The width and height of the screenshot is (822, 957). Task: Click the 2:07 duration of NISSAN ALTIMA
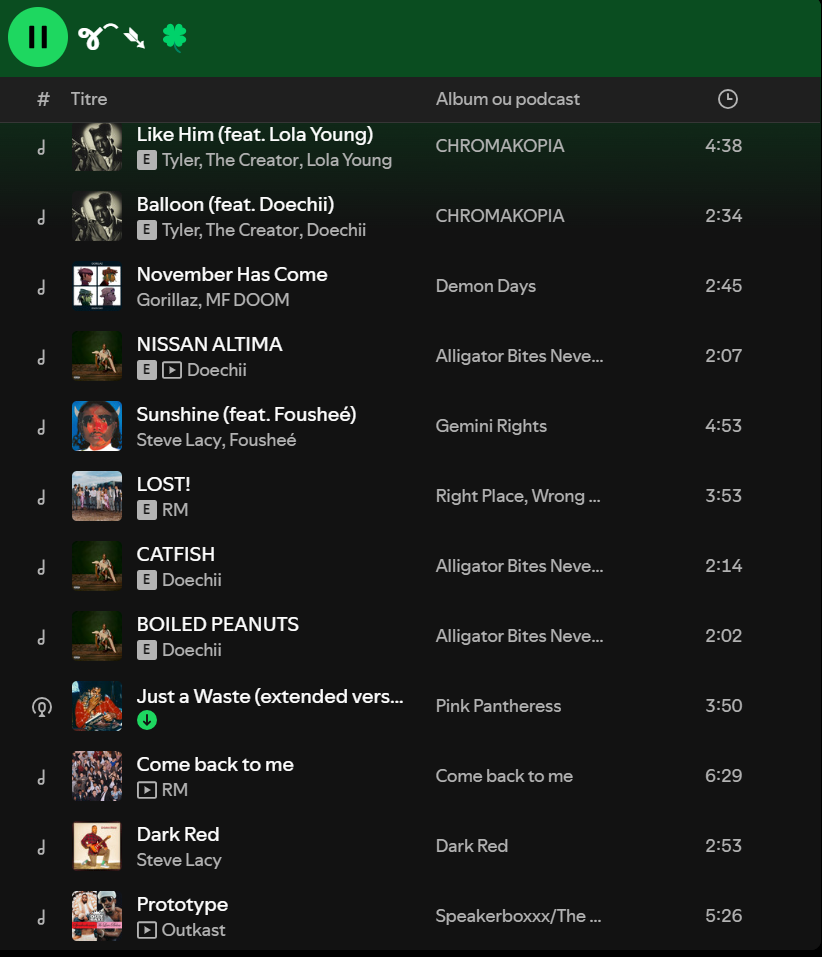tap(724, 356)
